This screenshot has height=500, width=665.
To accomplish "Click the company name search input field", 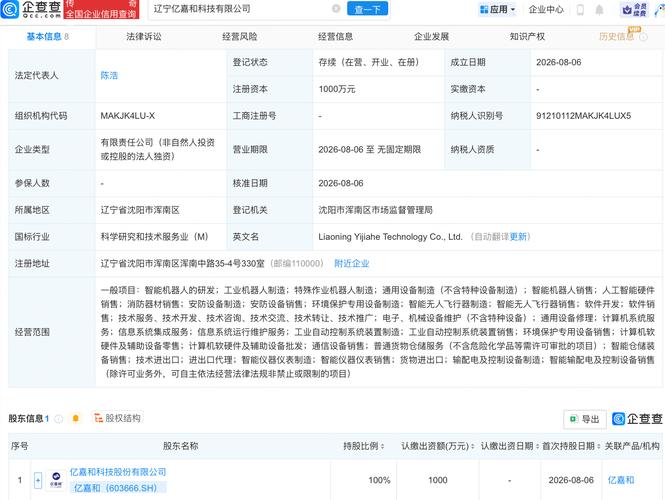I will 242,9.
